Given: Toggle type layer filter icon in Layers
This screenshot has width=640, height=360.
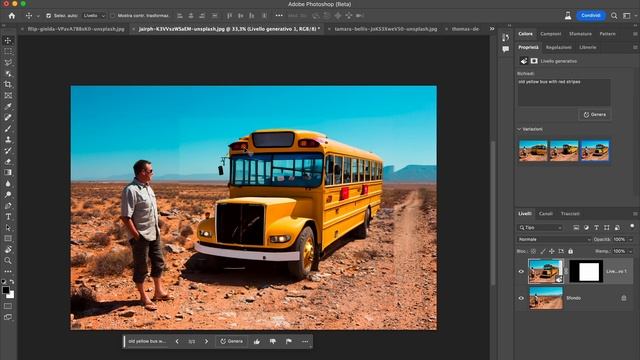Looking at the screenshot, I should coord(596,227).
